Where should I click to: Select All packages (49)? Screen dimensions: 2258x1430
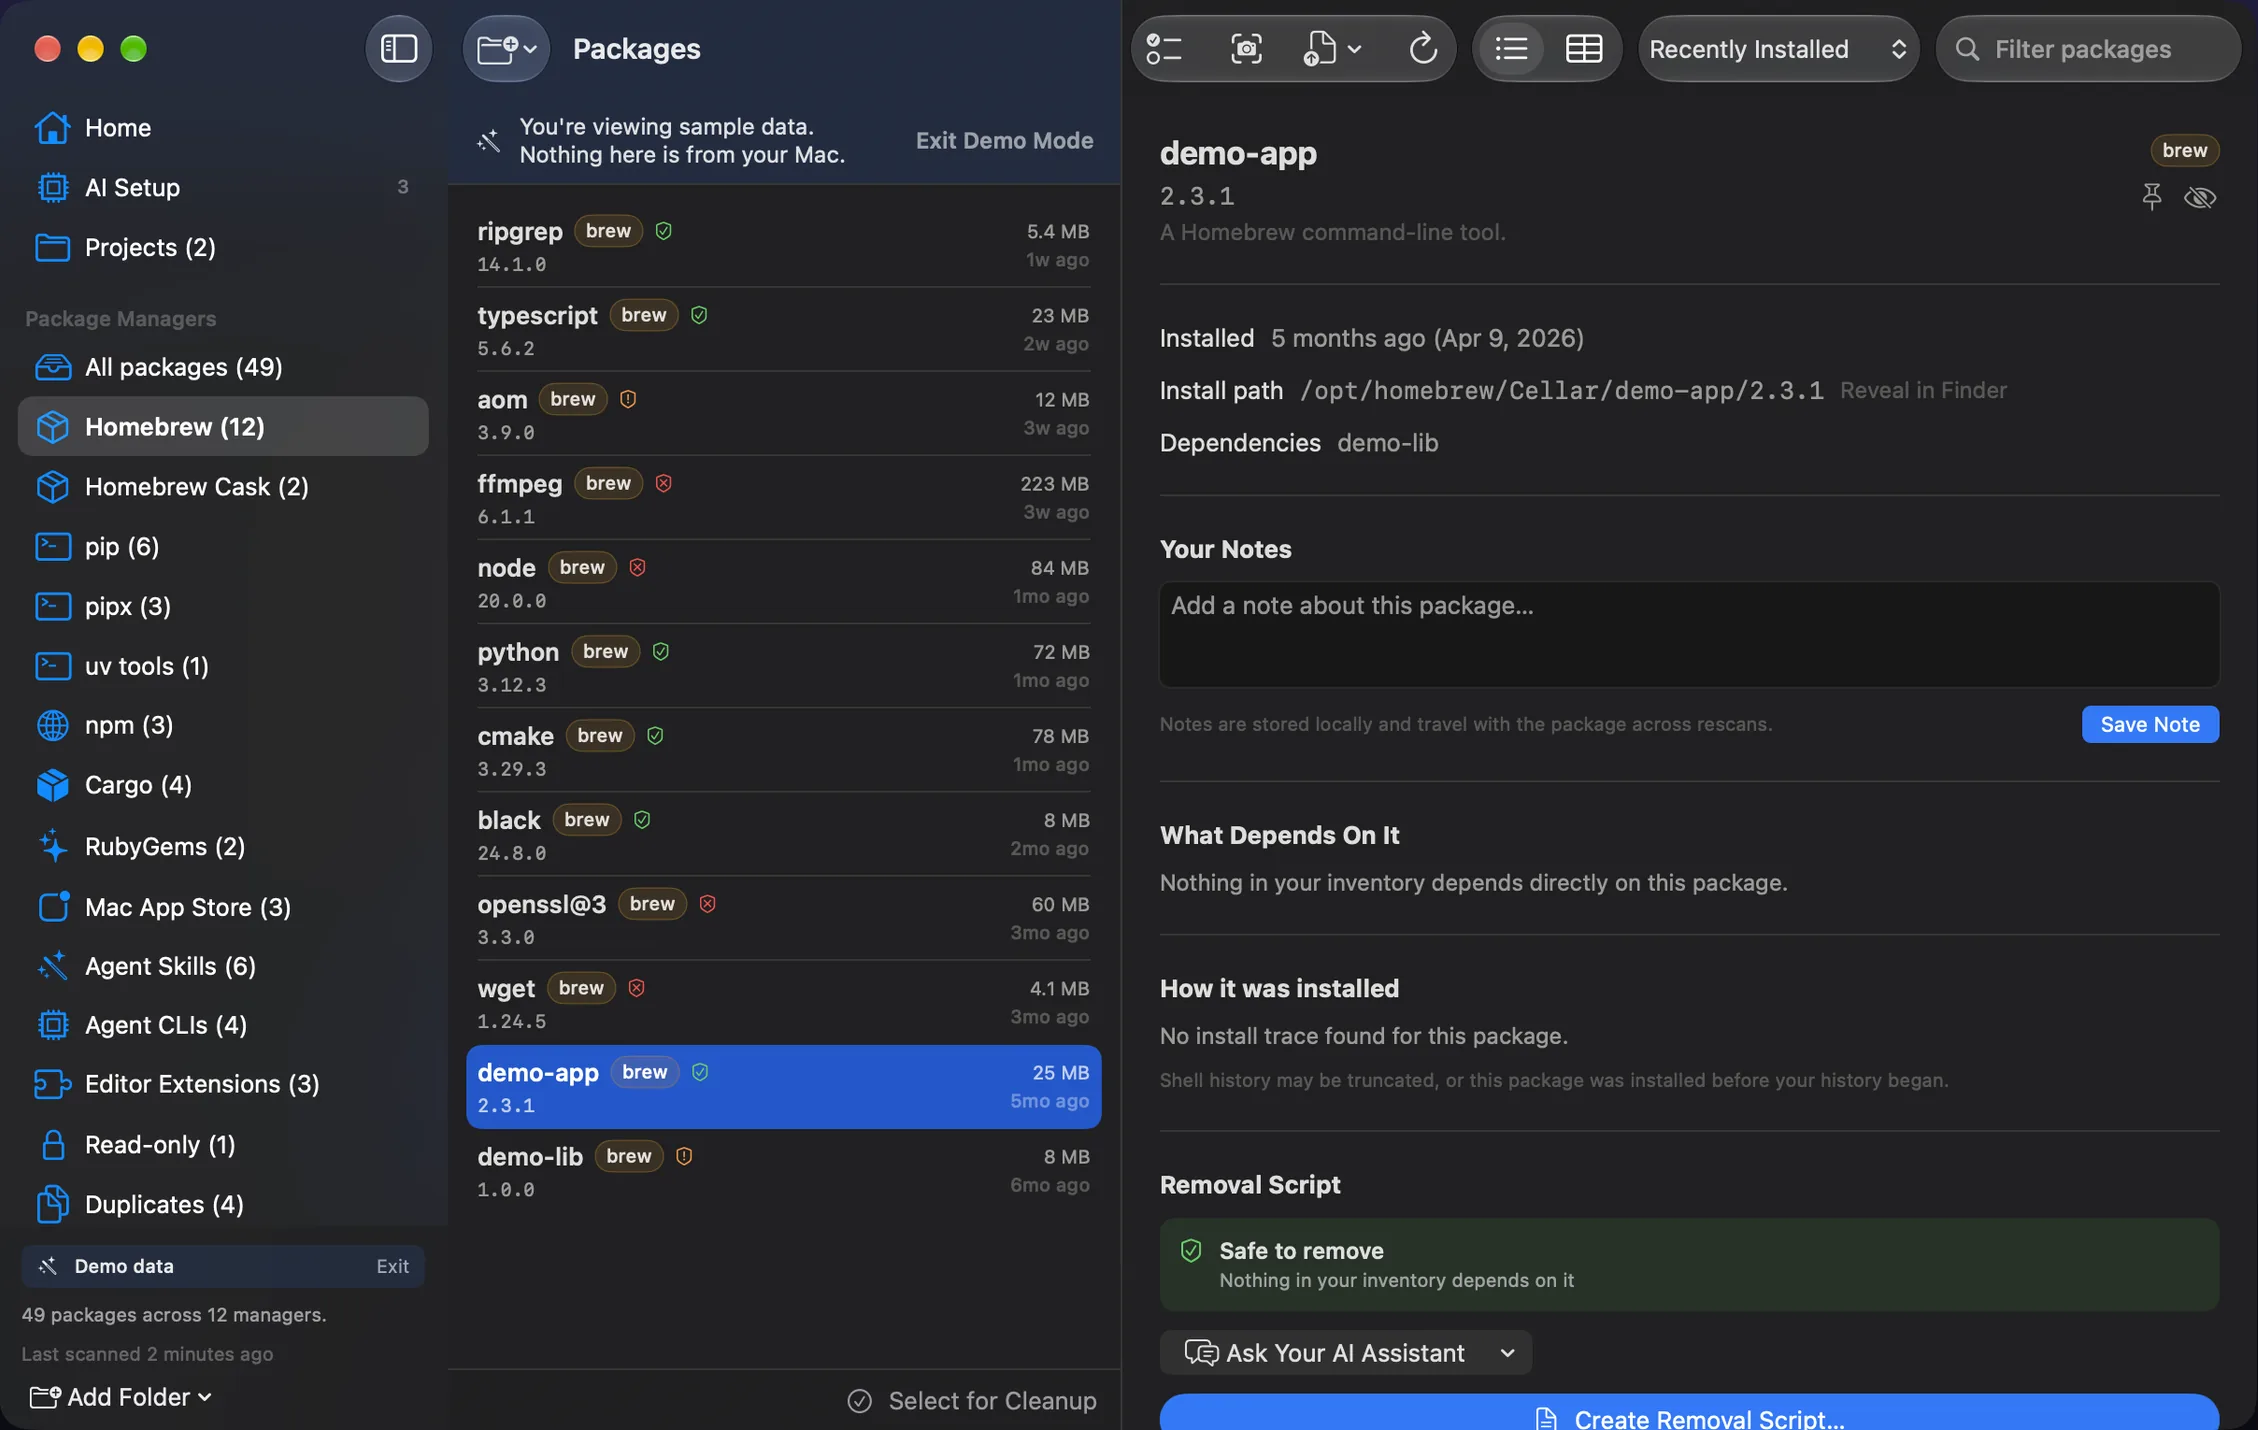[223, 367]
